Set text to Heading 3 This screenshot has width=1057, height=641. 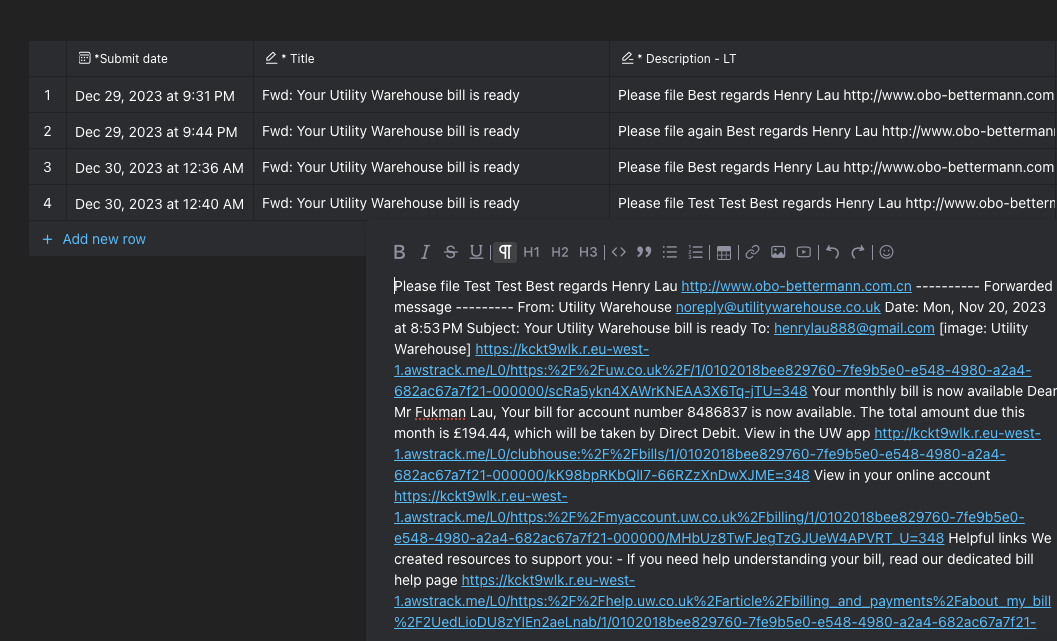588,252
